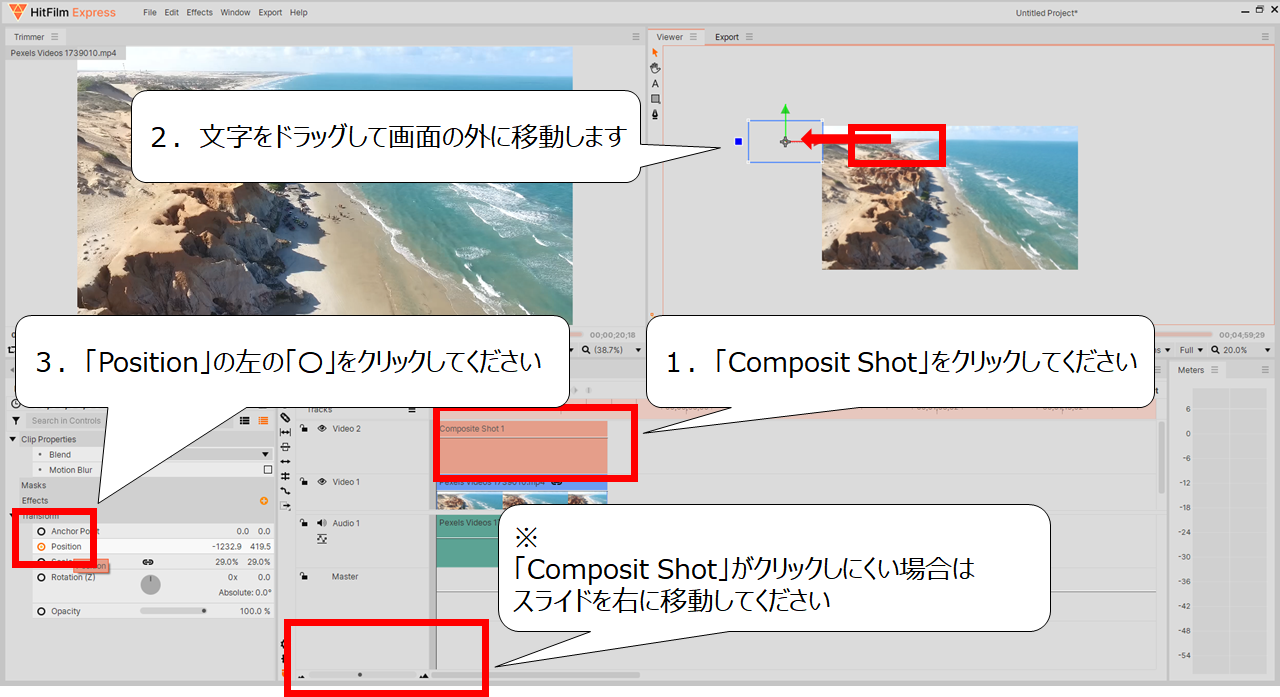Click the blue handle left of text box
Viewport: 1280px width, 697px height.
click(x=738, y=142)
